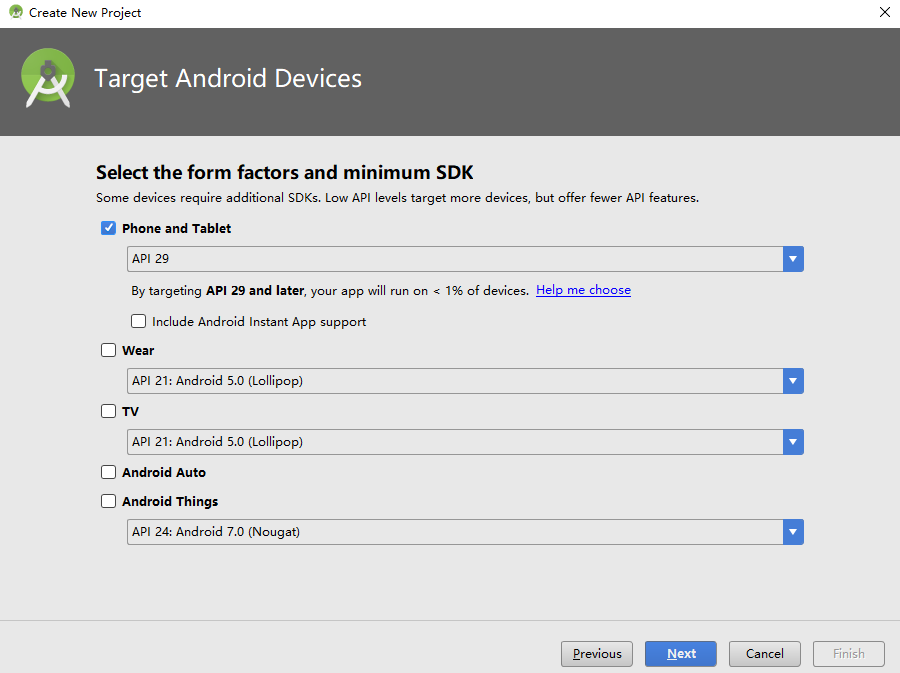Click the Android Things dropdown arrow

(x=792, y=531)
